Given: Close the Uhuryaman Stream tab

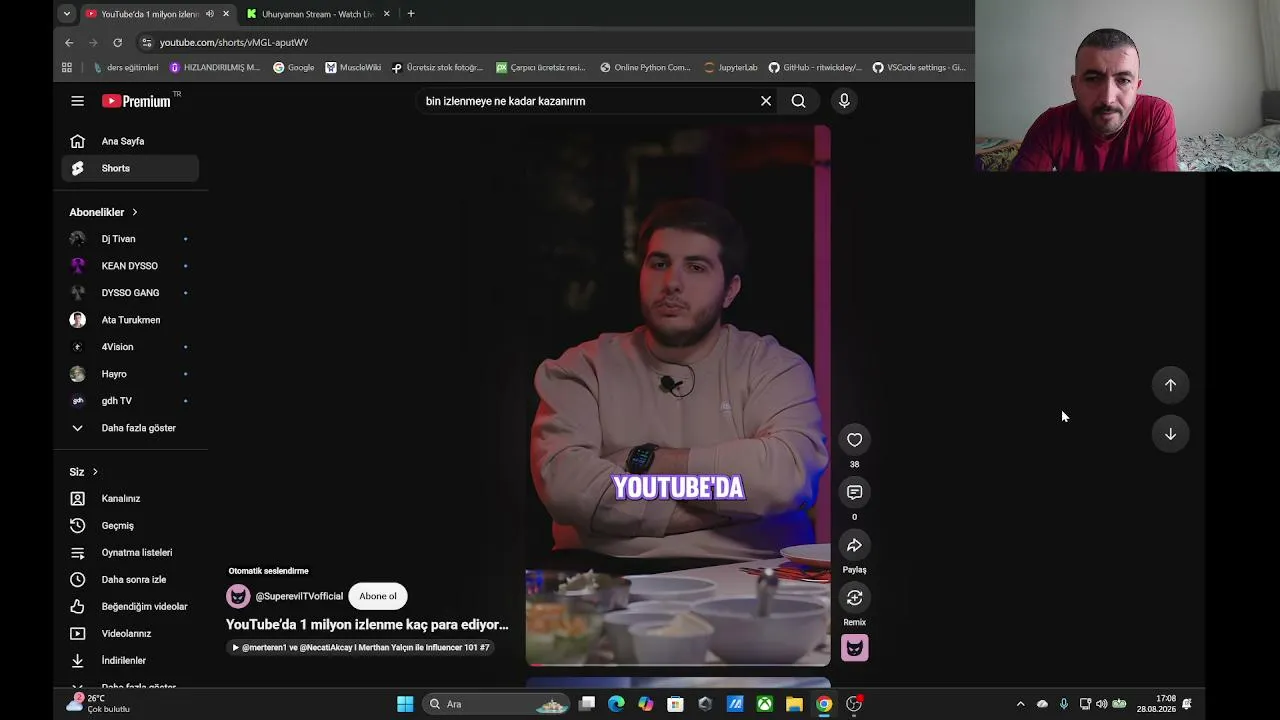Looking at the screenshot, I should click(387, 14).
